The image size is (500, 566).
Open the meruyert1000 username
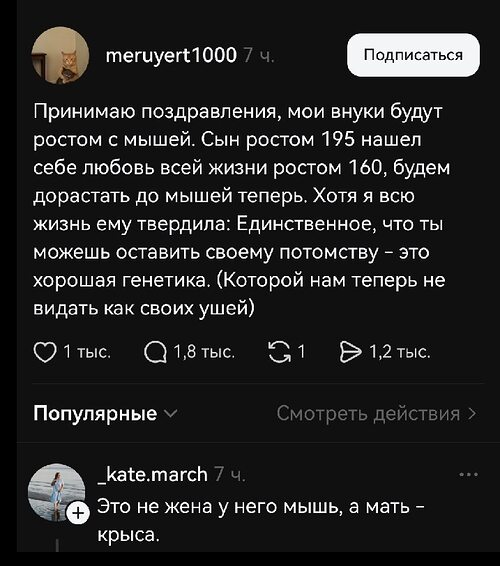(x=171, y=55)
